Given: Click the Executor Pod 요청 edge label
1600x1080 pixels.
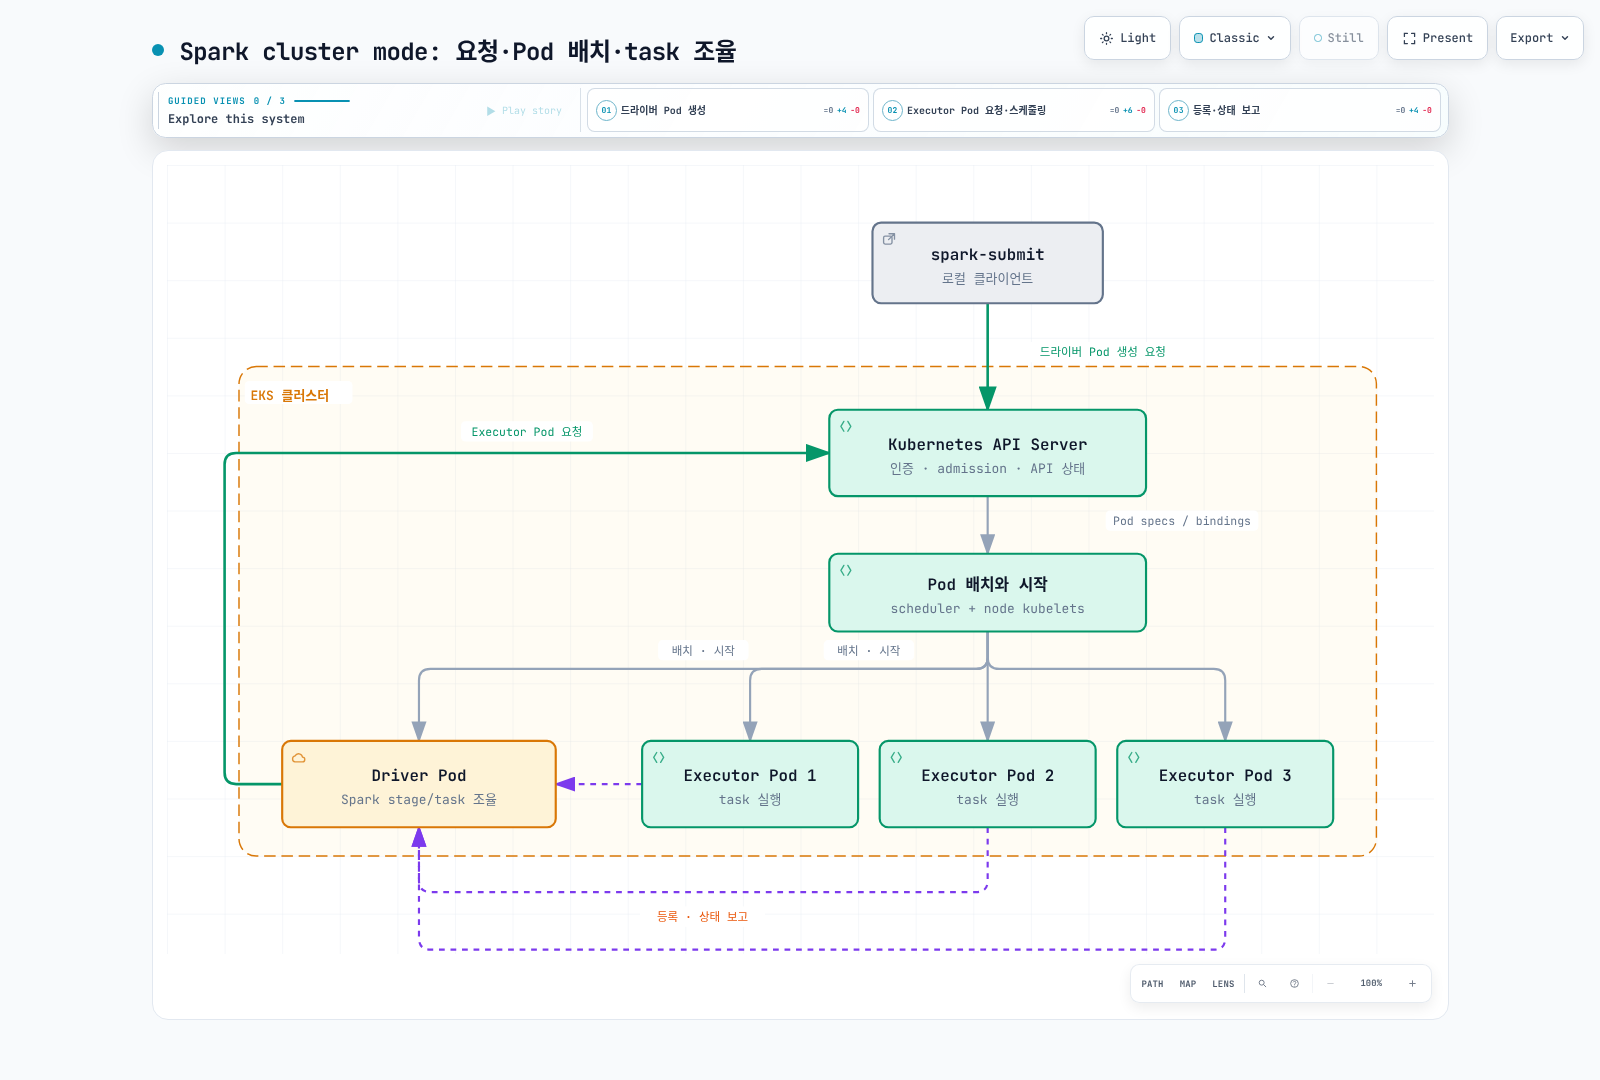Looking at the screenshot, I should (x=527, y=432).
